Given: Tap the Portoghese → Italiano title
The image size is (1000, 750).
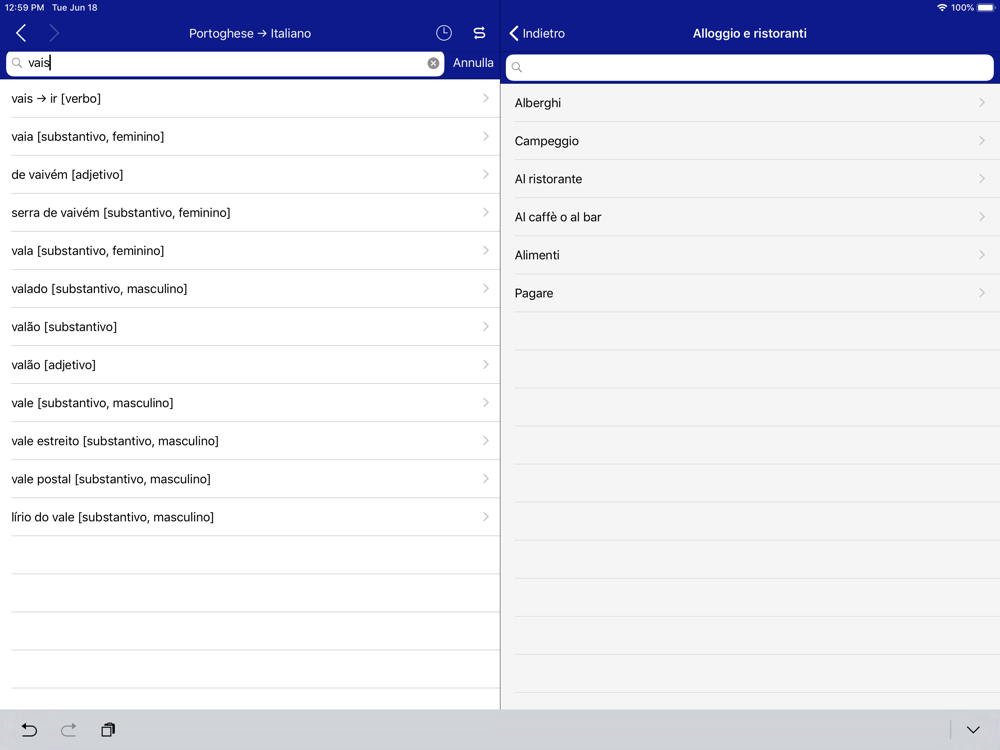Looking at the screenshot, I should coord(250,33).
